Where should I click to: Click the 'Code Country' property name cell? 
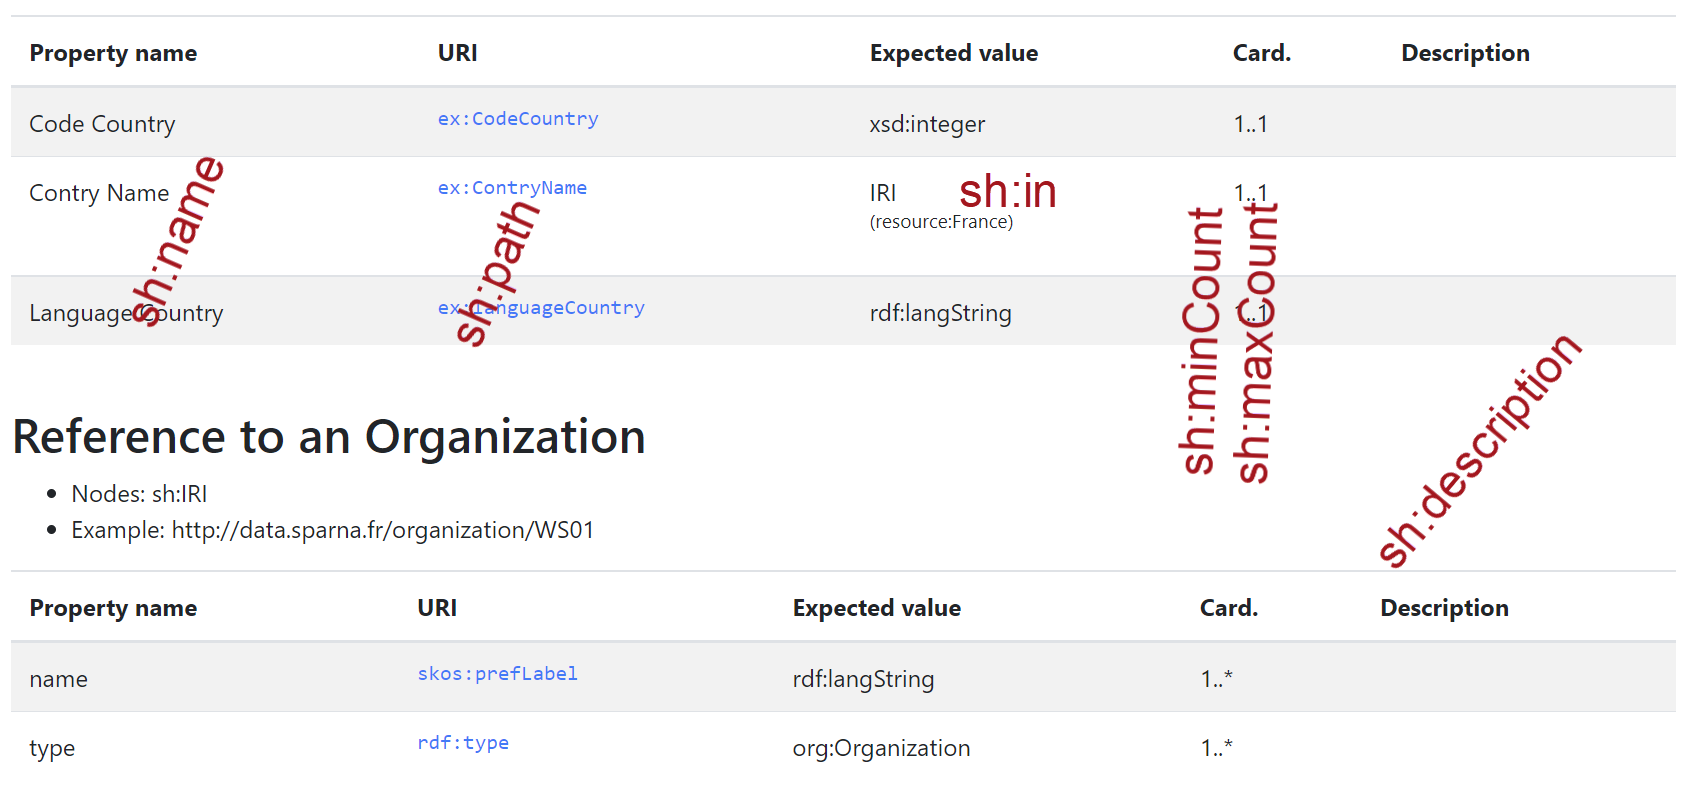point(102,124)
